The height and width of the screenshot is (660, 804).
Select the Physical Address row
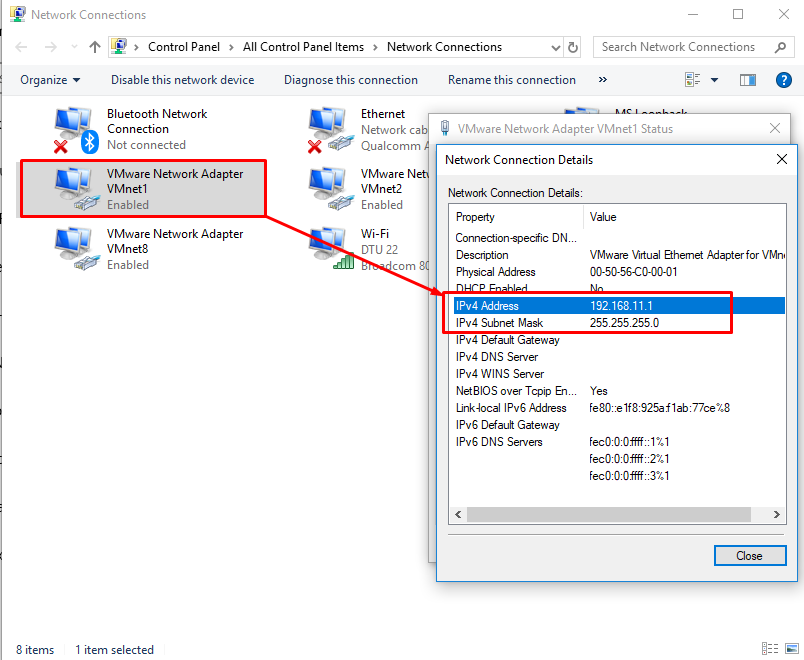pyautogui.click(x=618, y=272)
